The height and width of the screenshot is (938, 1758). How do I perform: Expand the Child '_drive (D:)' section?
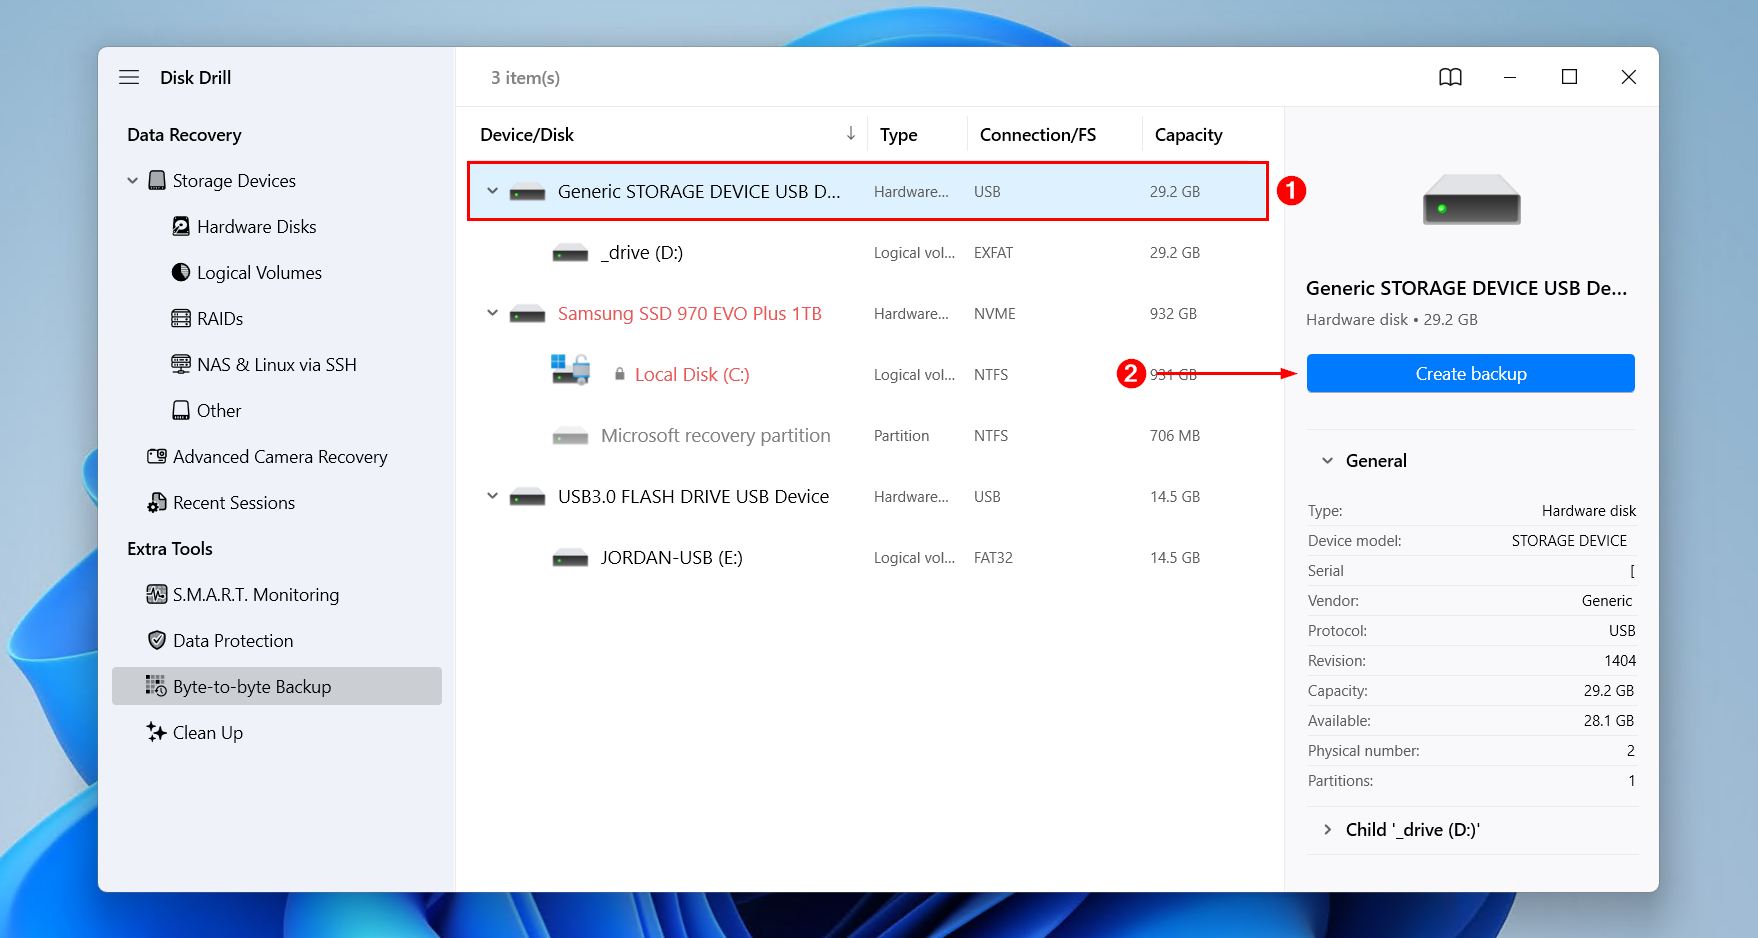(x=1327, y=829)
